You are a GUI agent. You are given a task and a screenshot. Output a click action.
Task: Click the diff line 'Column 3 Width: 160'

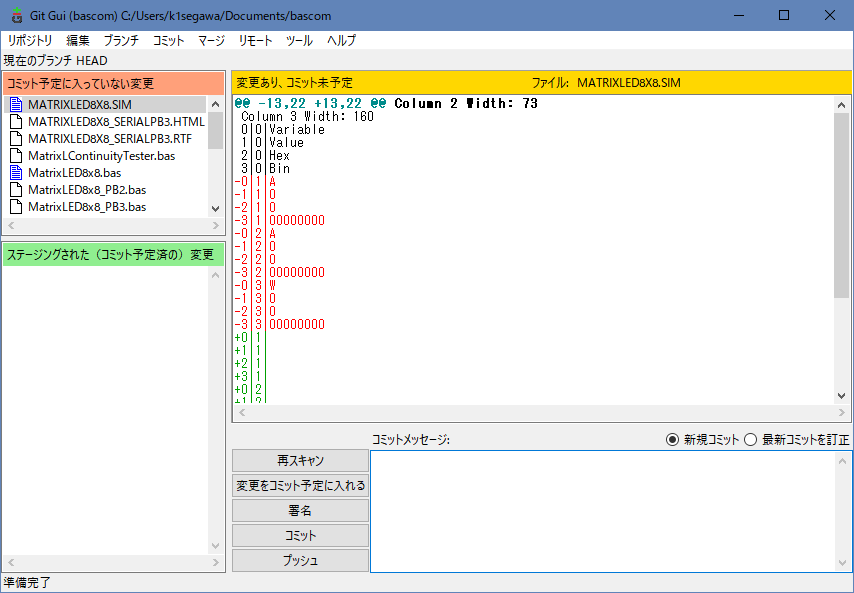click(307, 117)
